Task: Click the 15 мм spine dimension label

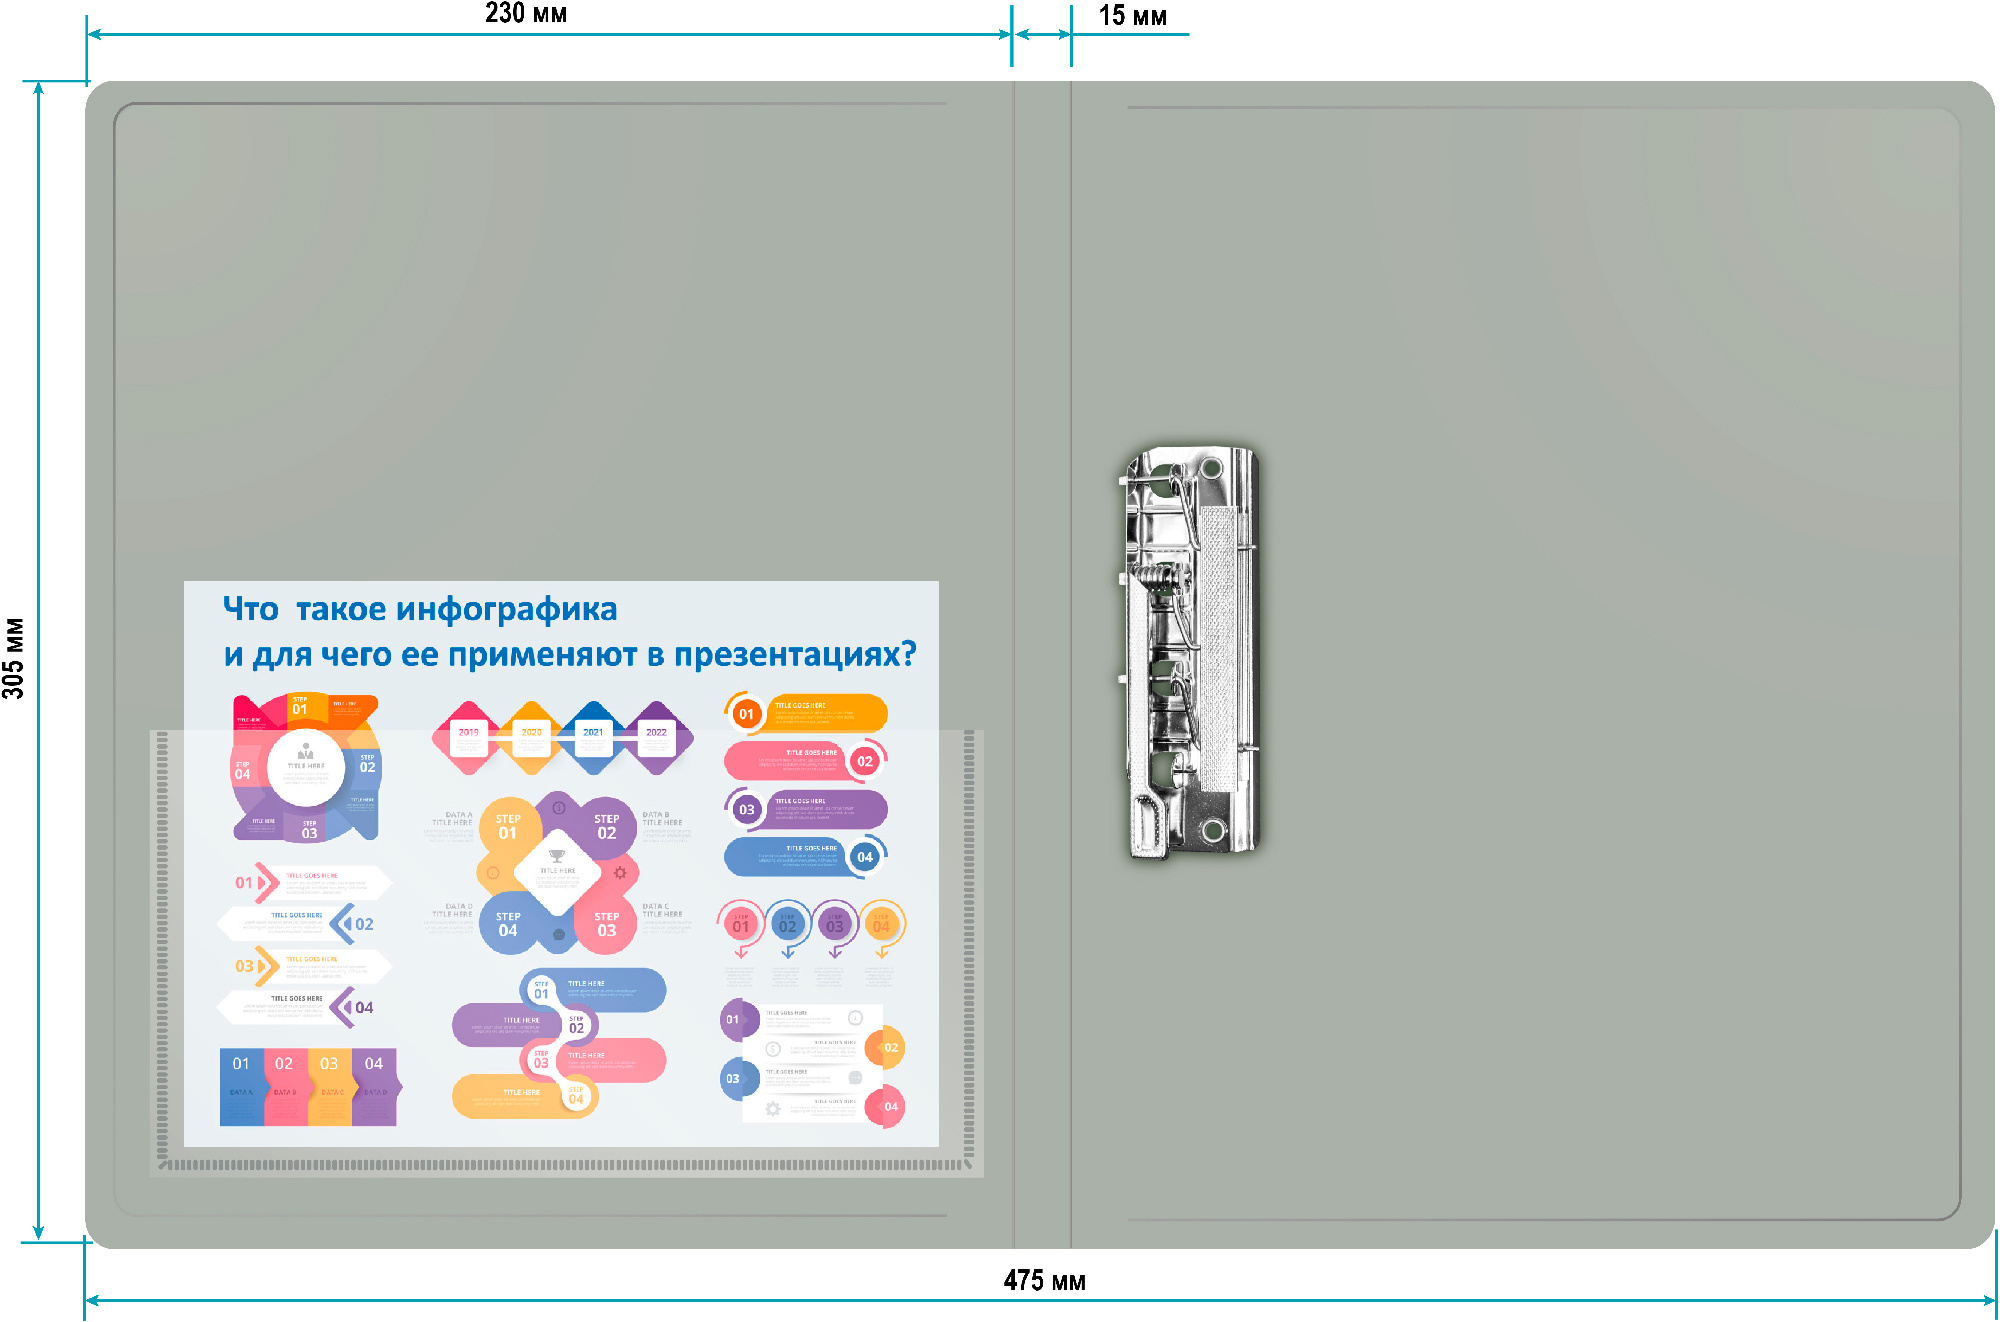Action: pyautogui.click(x=1132, y=16)
